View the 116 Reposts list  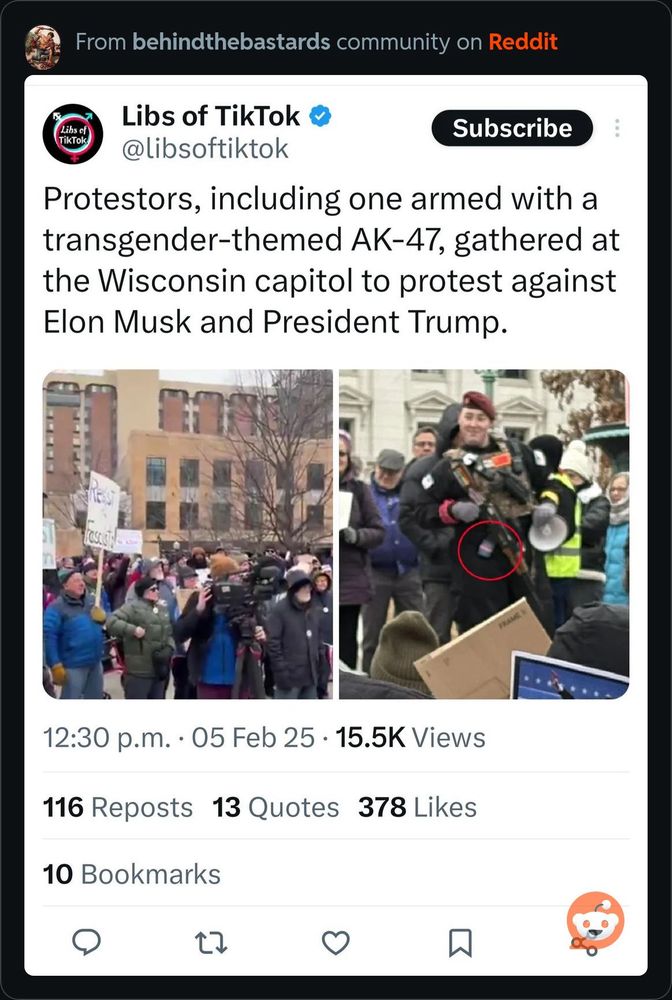pyautogui.click(x=118, y=807)
